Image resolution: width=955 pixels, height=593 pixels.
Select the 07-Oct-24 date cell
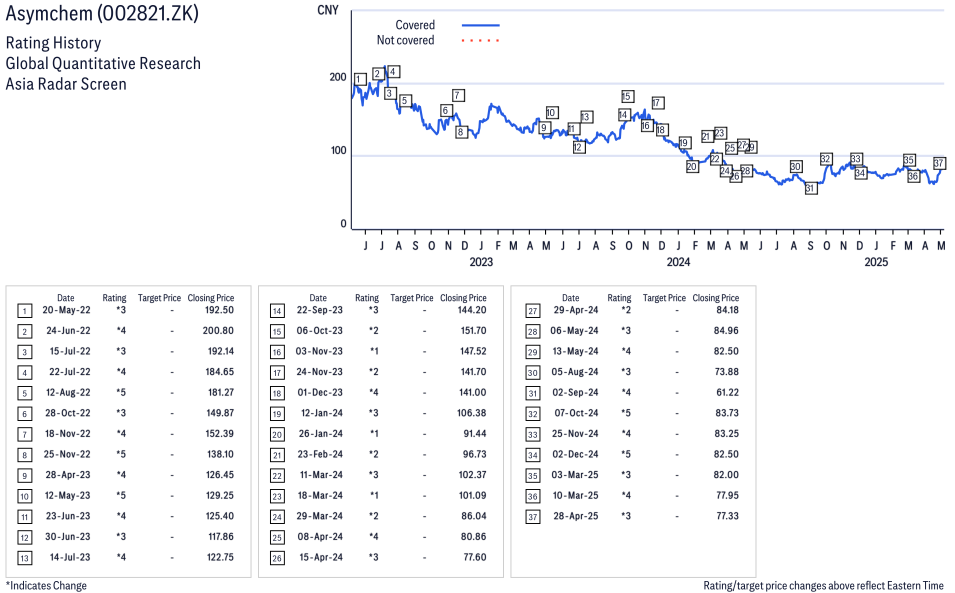(576, 413)
